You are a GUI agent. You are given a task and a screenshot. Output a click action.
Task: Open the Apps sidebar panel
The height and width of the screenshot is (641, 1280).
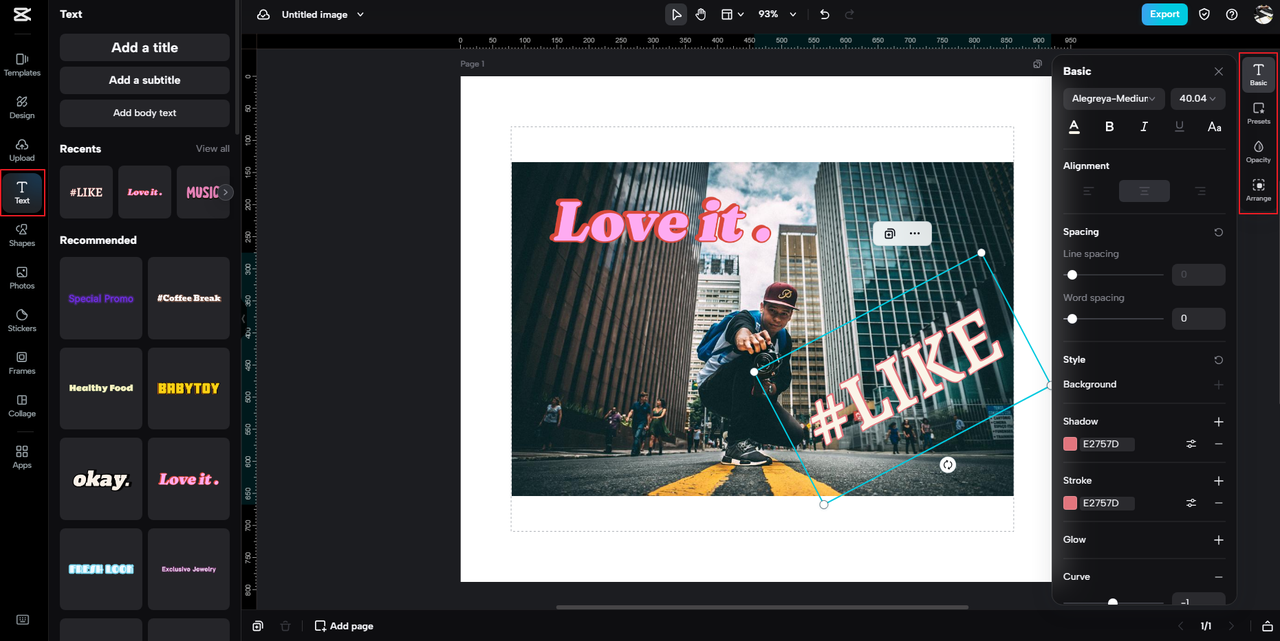(22, 457)
